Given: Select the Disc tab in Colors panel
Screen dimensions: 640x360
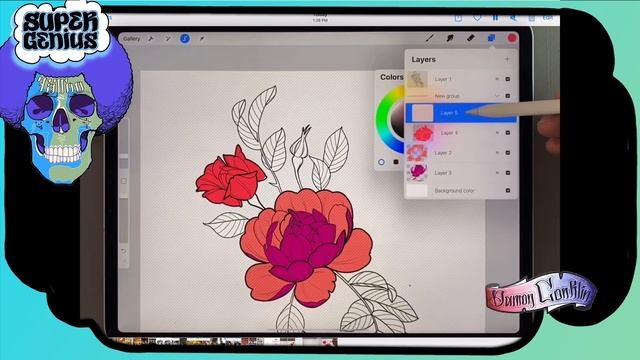Looking at the screenshot, I should point(381,162).
